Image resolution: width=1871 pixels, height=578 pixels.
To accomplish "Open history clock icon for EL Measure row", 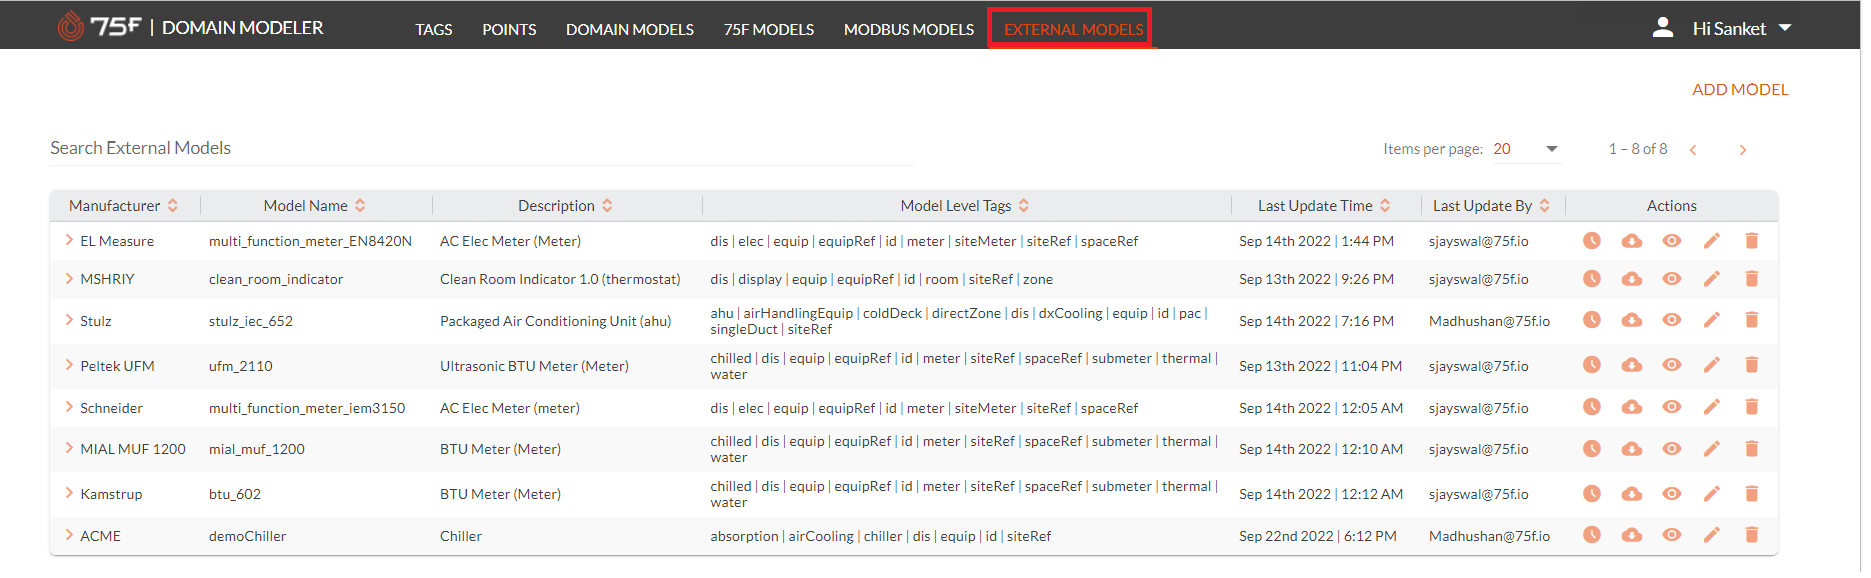I will (1592, 241).
